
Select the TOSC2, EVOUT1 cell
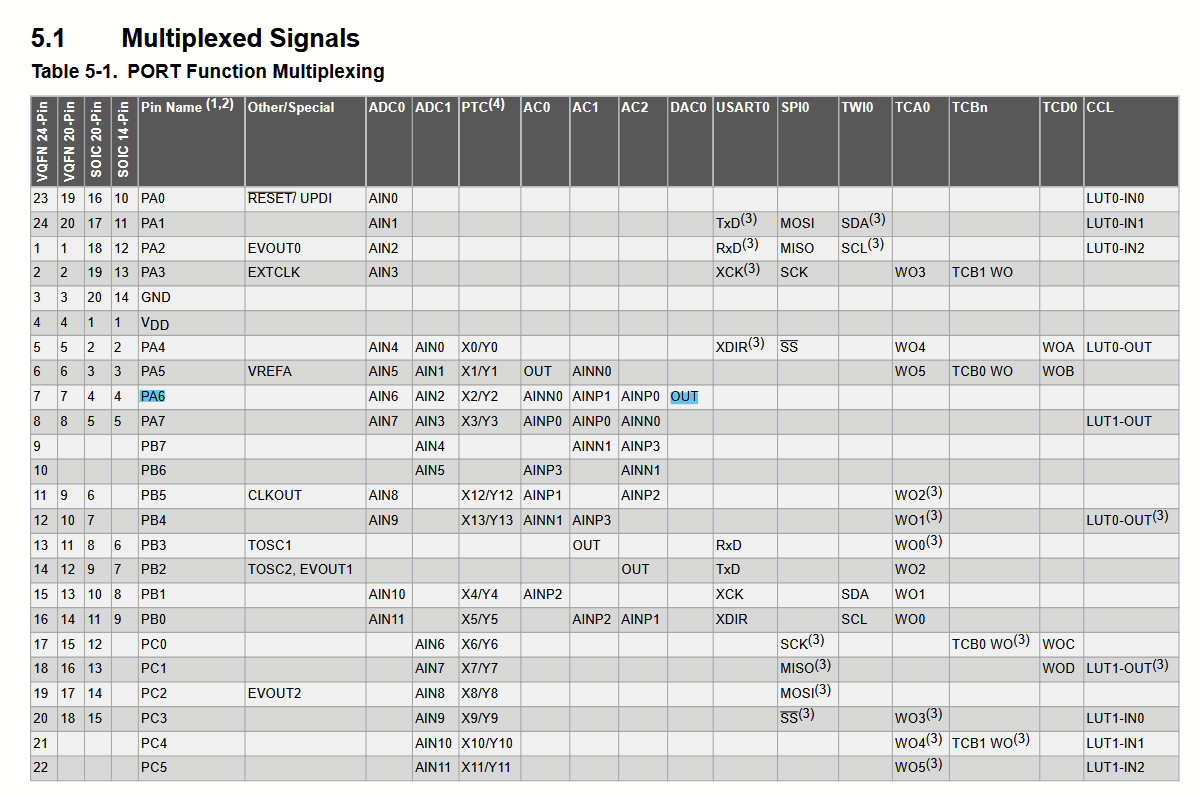click(300, 570)
